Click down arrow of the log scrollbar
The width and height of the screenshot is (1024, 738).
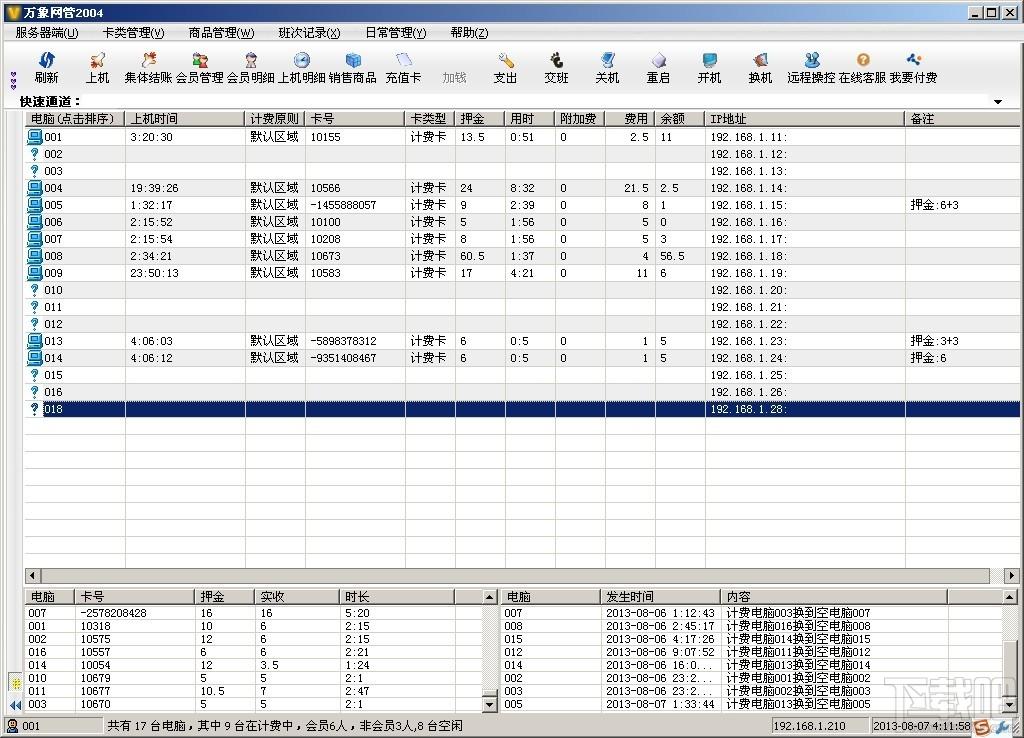[1009, 705]
